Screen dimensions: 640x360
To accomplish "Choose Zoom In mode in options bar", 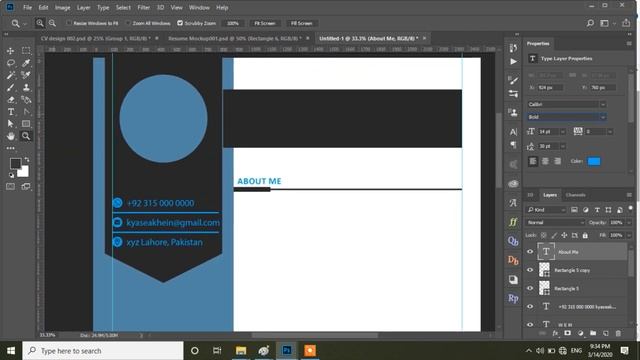I will 40,23.
